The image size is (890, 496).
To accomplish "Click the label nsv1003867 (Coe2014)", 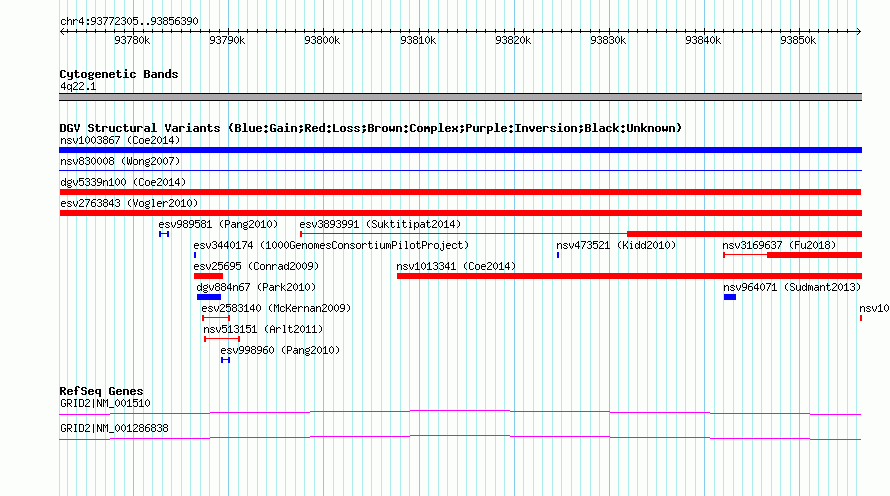I will [120, 140].
